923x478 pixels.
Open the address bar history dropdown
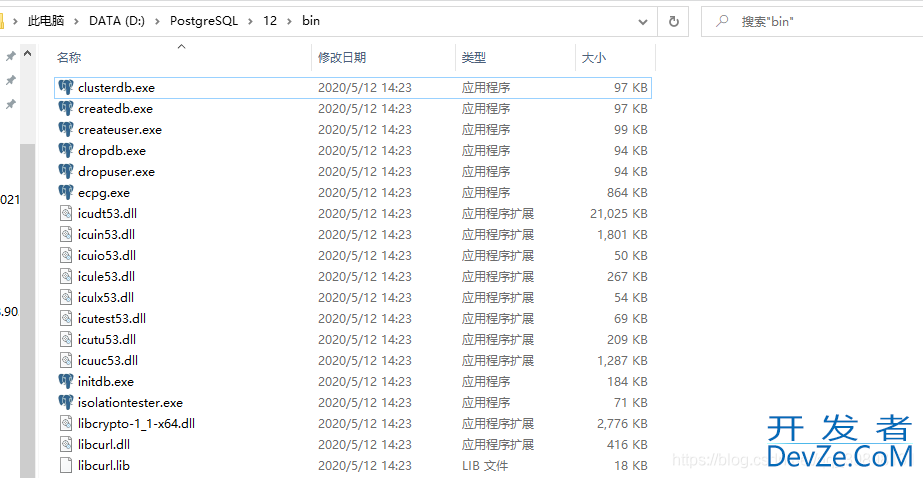(643, 22)
